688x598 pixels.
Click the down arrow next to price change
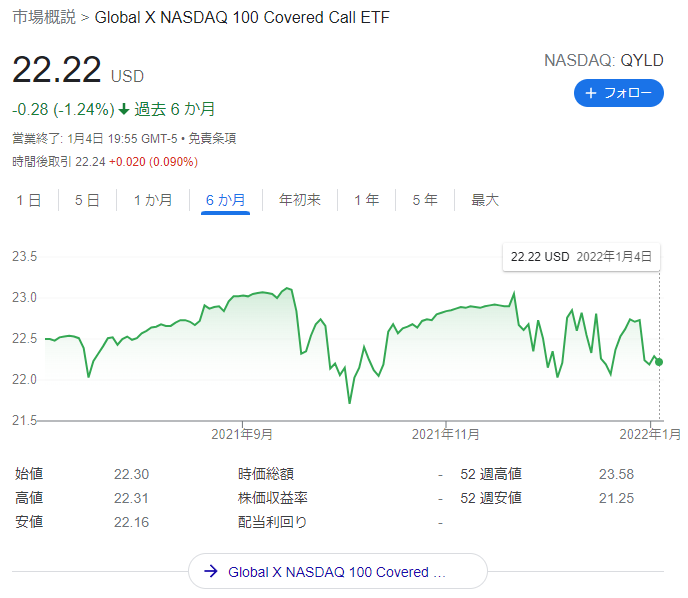tap(124, 109)
